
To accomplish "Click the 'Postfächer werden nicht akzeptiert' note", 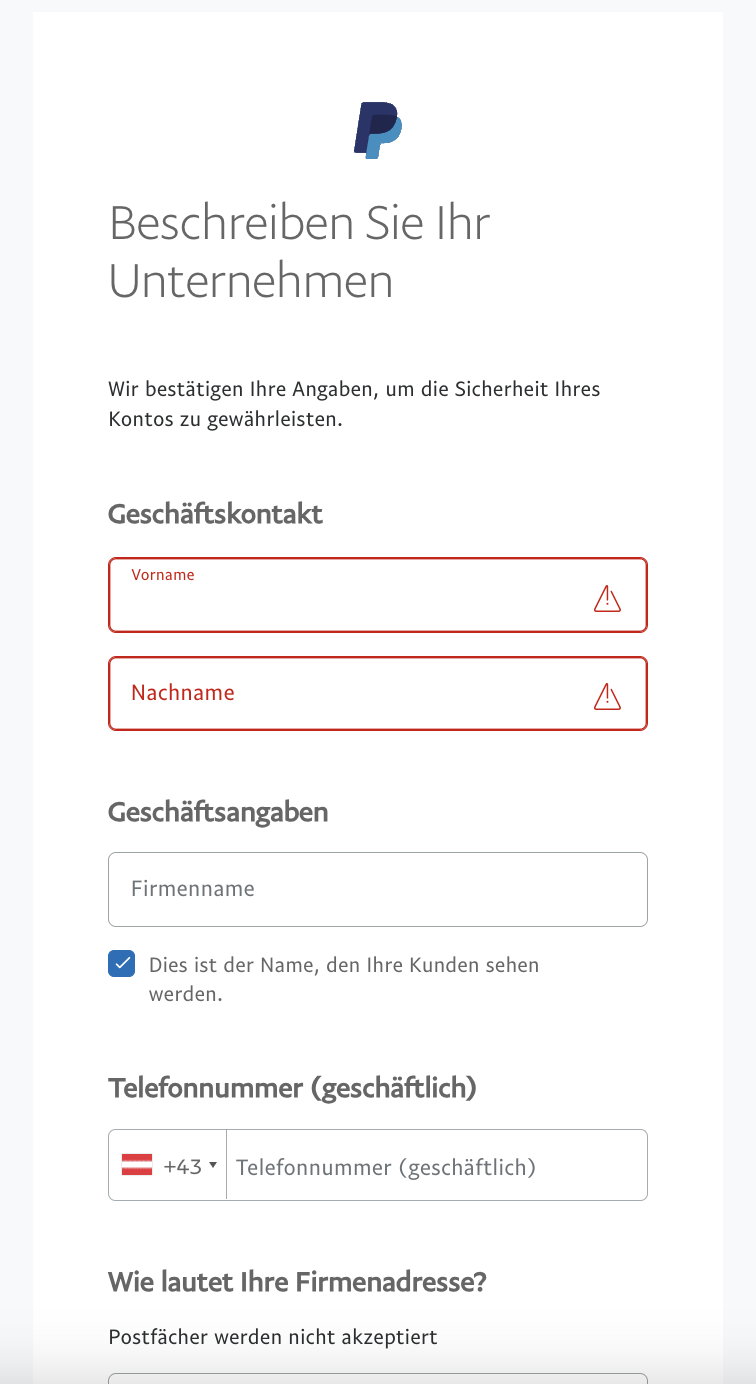I will [x=273, y=1337].
